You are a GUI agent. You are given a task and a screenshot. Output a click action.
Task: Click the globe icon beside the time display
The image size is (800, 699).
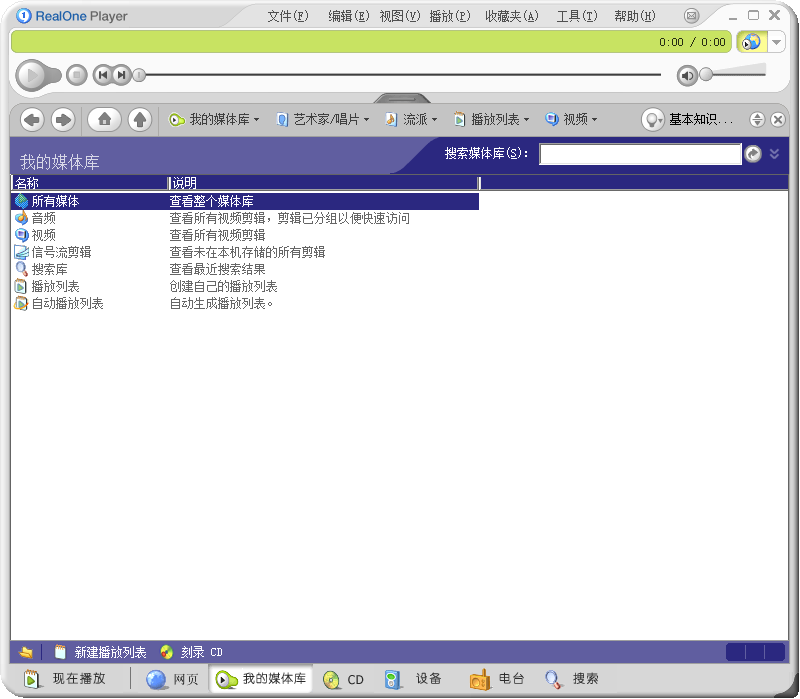[752, 42]
